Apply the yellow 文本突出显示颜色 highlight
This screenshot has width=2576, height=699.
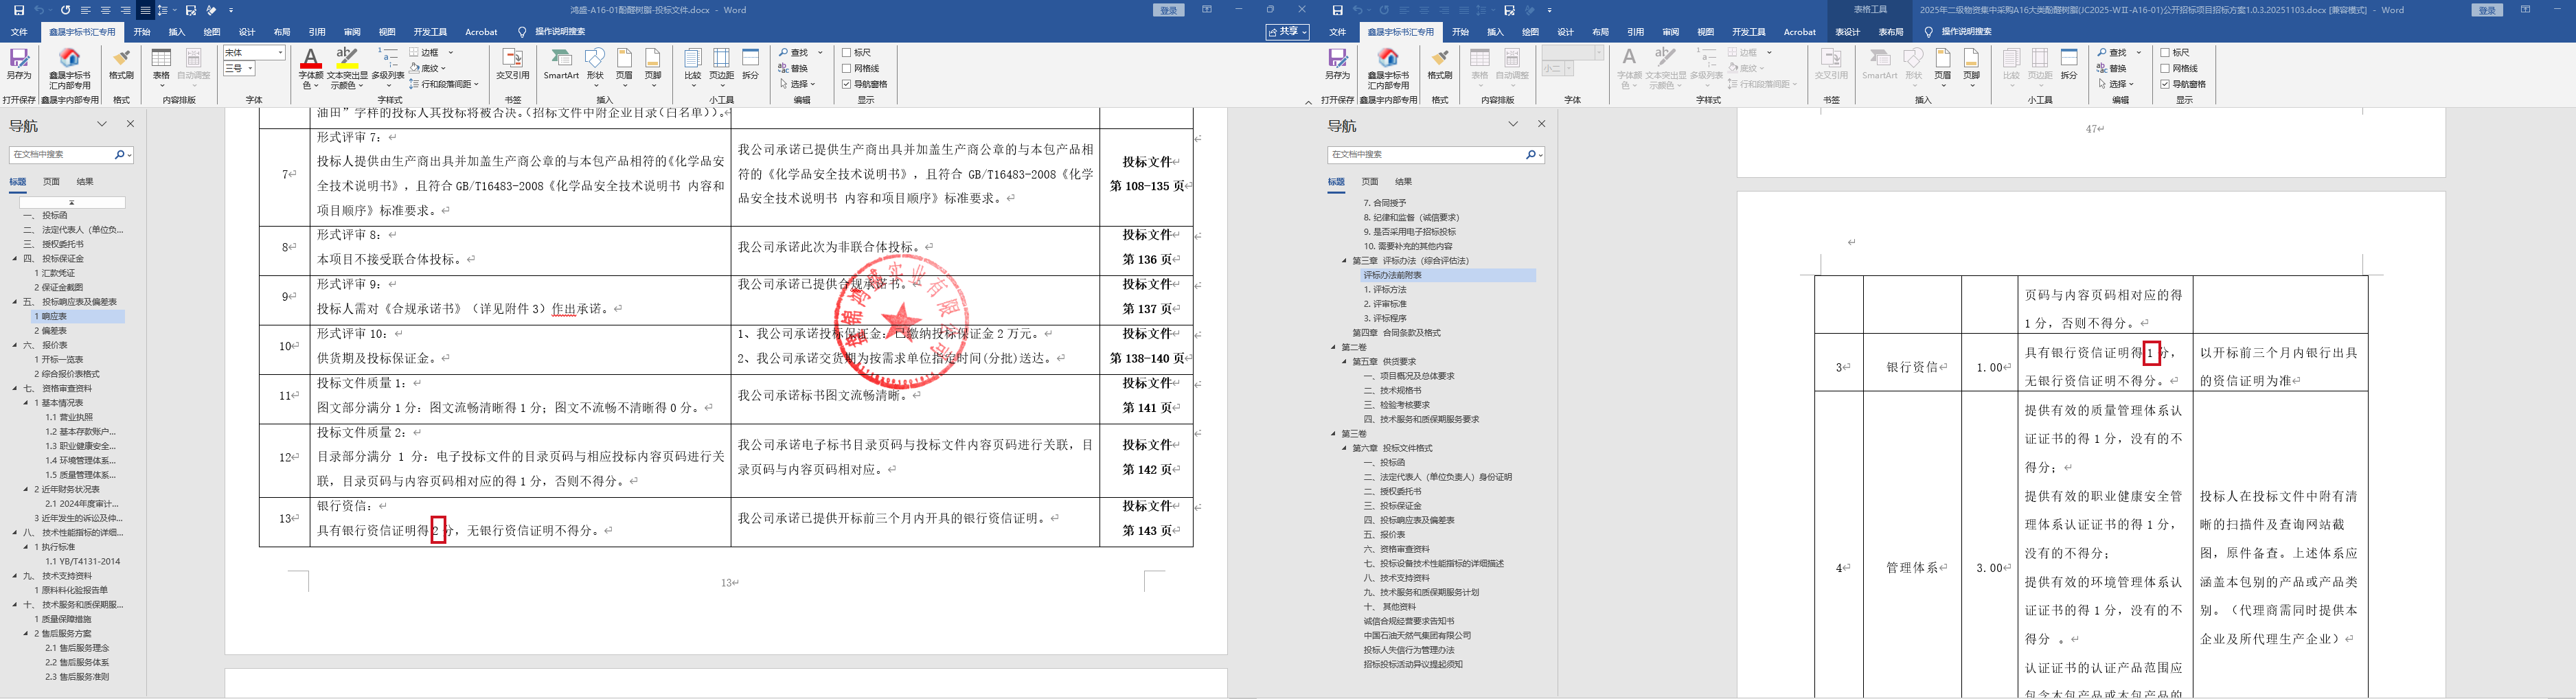[x=347, y=57]
